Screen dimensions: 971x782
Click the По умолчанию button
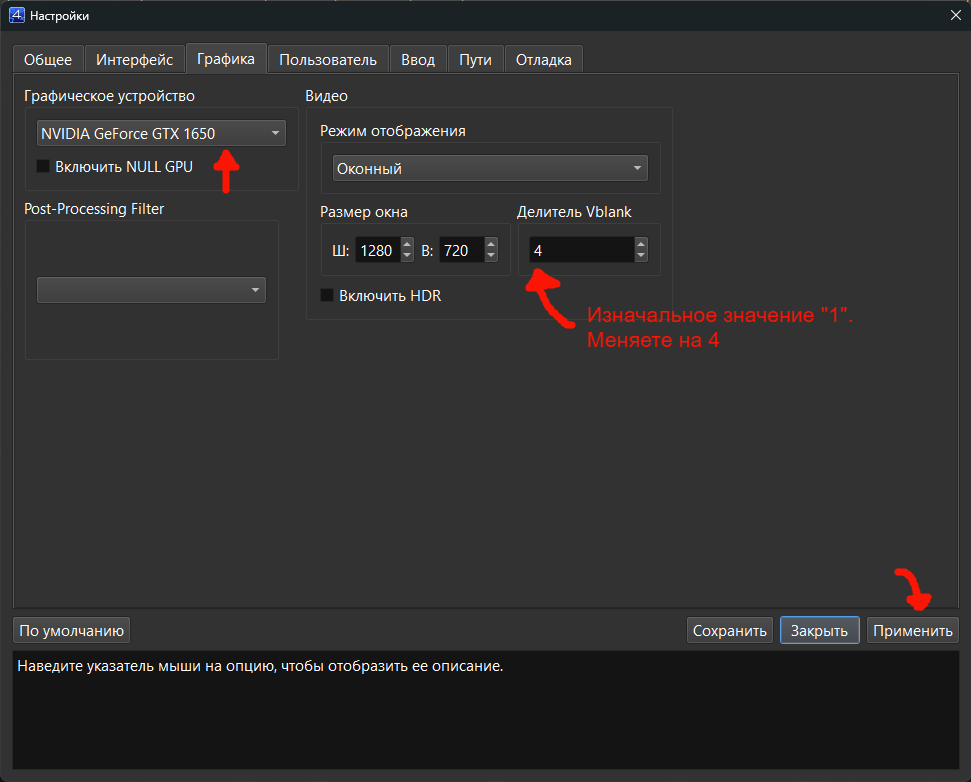71,630
